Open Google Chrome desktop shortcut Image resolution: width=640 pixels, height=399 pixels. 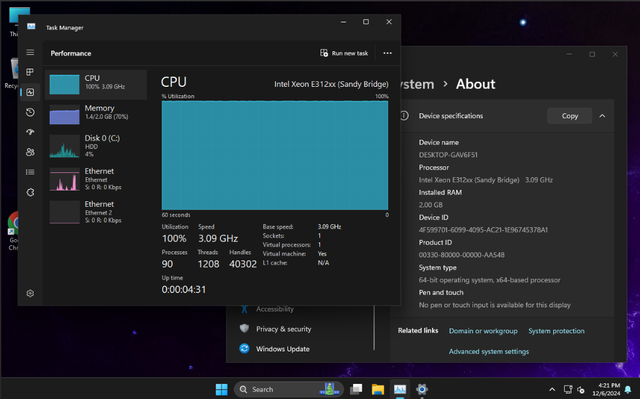13,231
